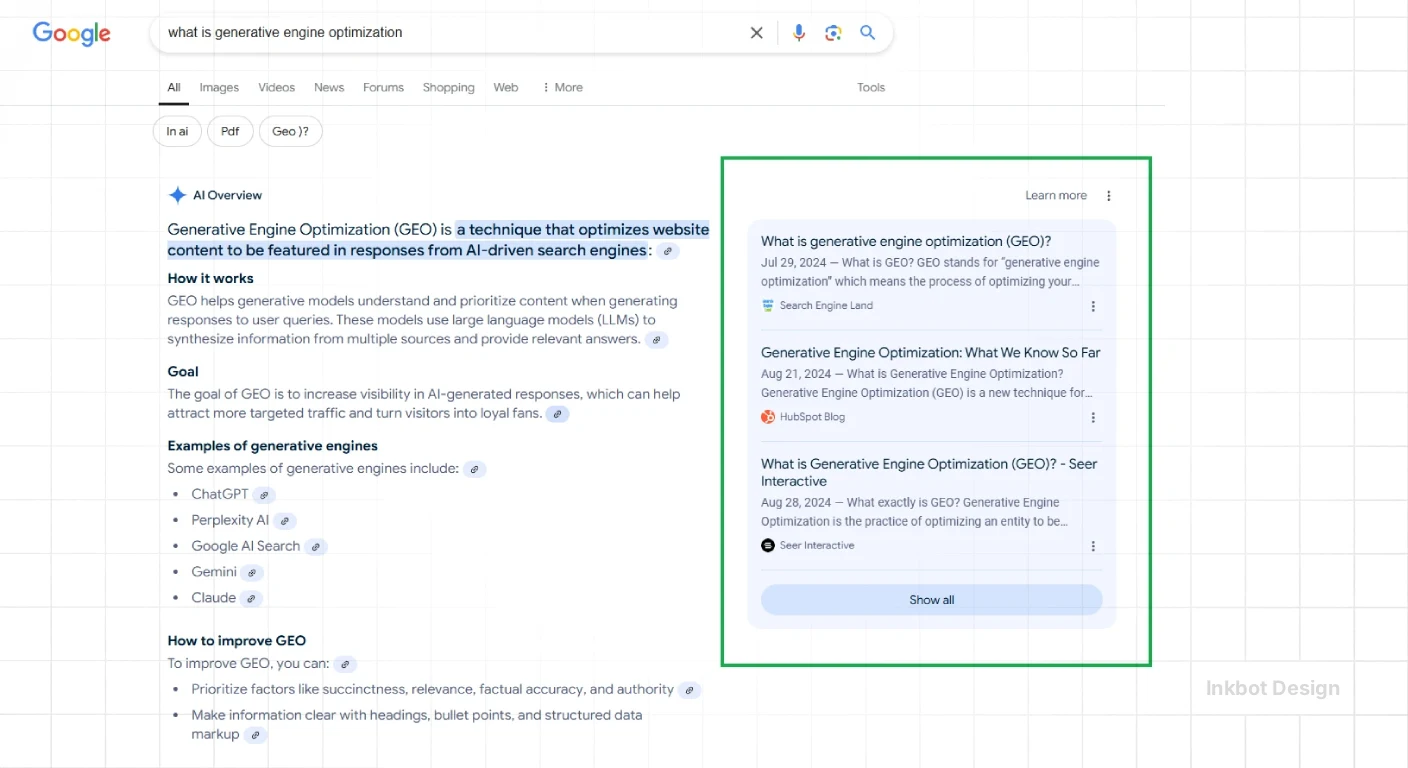Click the link icon after 'provide relevant answers.'
This screenshot has width=1408, height=768.
pyautogui.click(x=656, y=340)
